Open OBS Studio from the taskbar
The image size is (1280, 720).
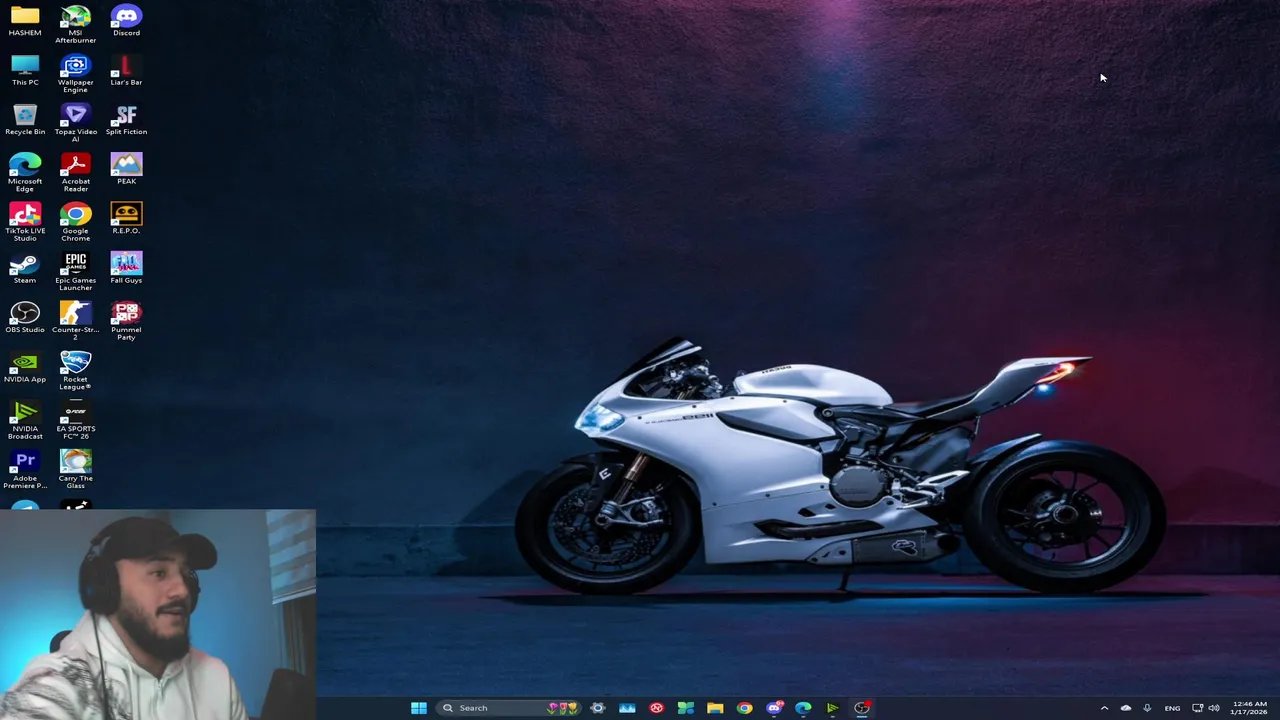tap(862, 708)
